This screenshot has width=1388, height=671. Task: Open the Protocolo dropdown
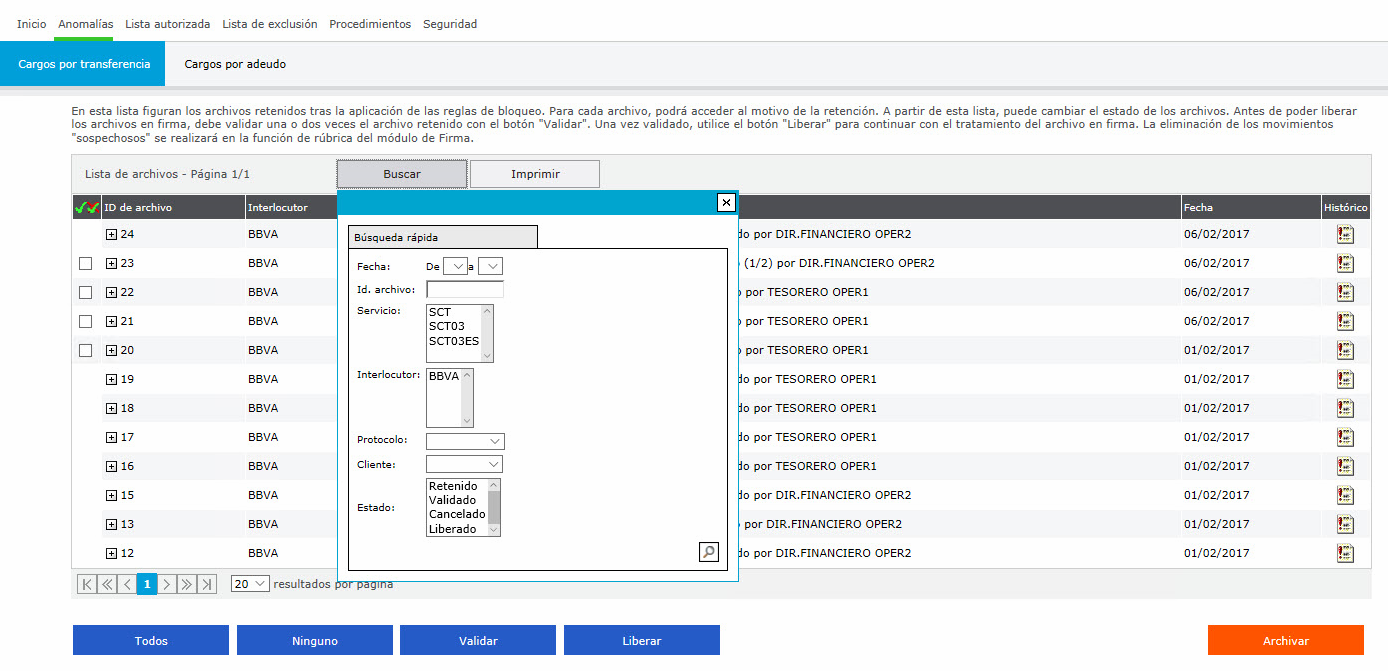465,441
